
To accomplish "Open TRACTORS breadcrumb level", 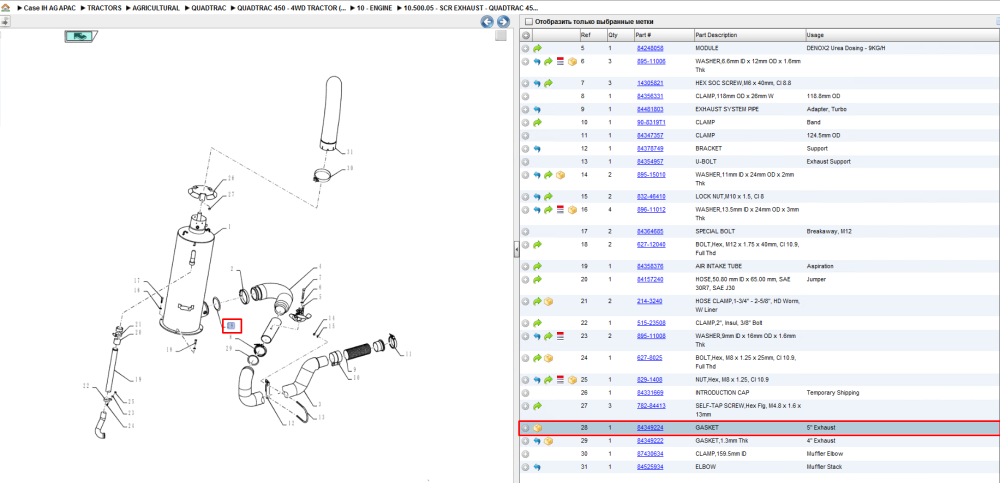I will coord(105,8).
